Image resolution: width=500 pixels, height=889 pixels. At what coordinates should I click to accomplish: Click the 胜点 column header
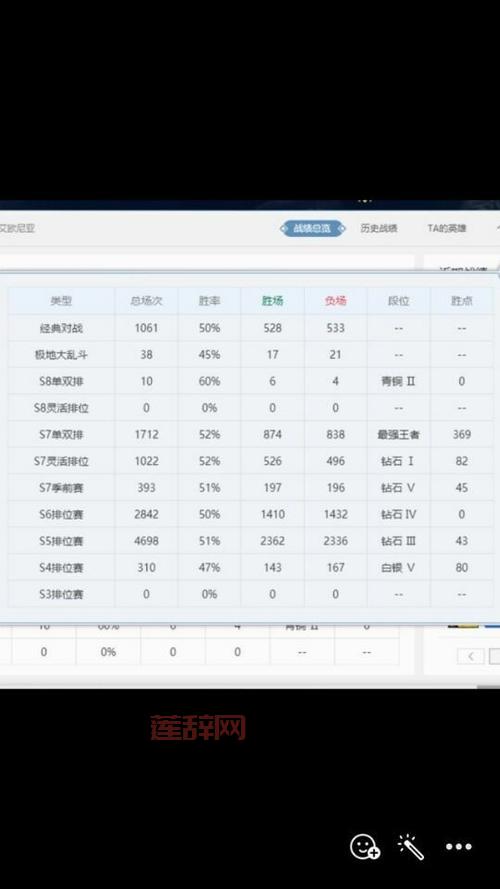click(461, 301)
